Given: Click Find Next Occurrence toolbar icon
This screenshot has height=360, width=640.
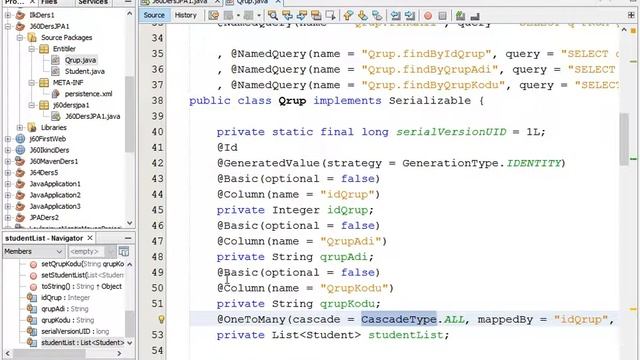Looking at the screenshot, I should tap(302, 16).
